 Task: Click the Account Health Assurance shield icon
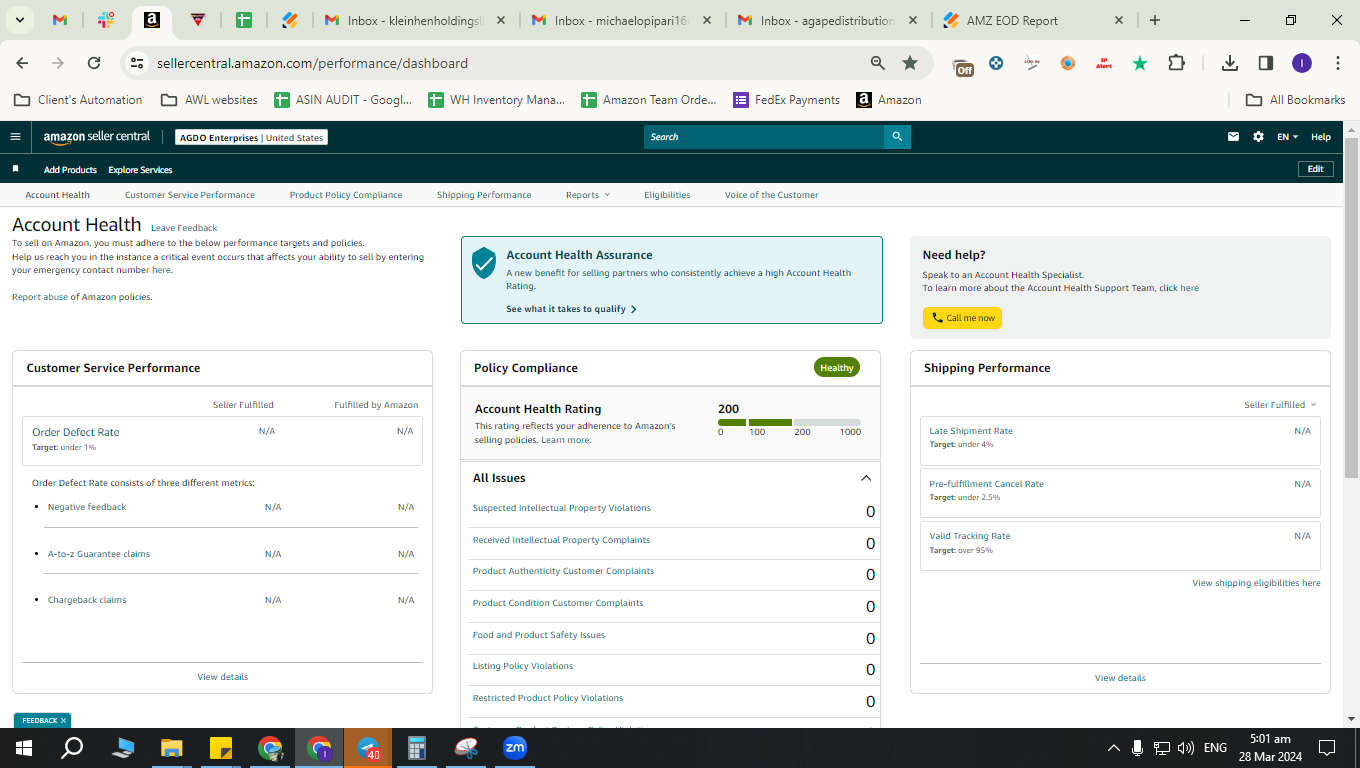pyautogui.click(x=484, y=263)
